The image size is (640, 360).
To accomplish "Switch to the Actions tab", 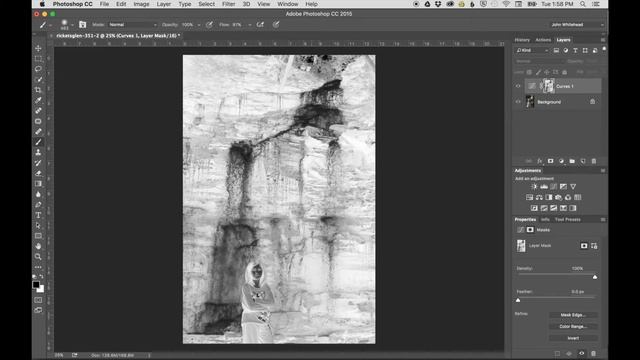I will click(x=543, y=40).
